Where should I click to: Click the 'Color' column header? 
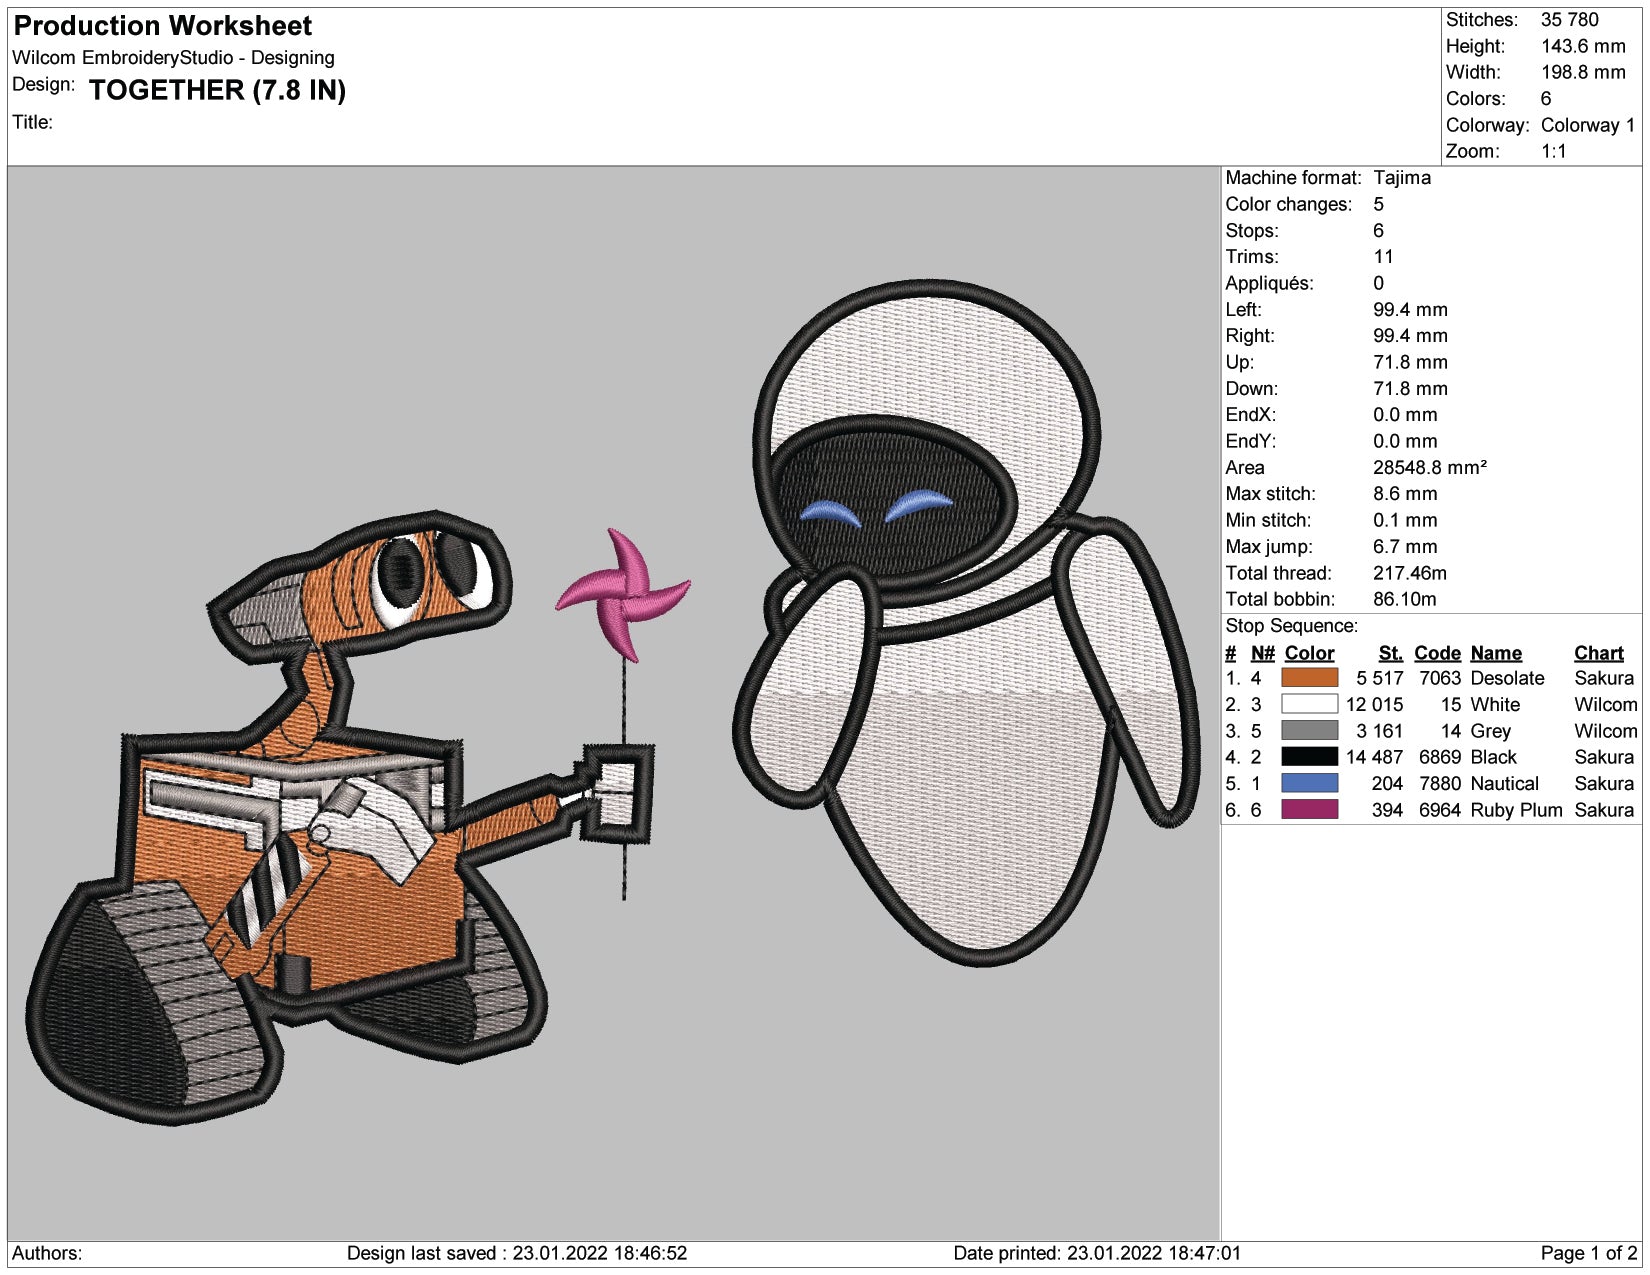tap(1309, 653)
